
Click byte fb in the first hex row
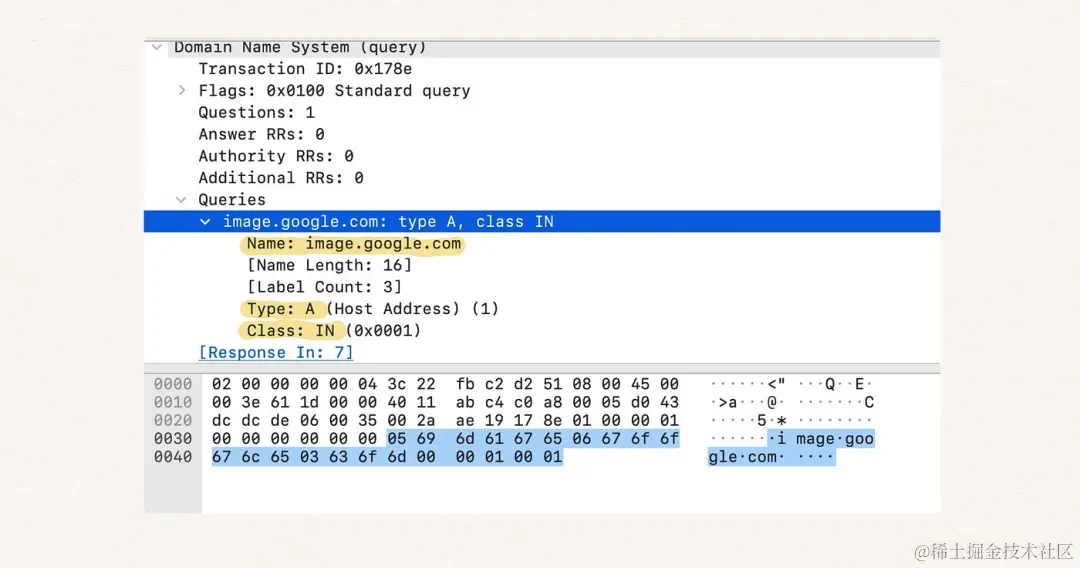click(465, 384)
